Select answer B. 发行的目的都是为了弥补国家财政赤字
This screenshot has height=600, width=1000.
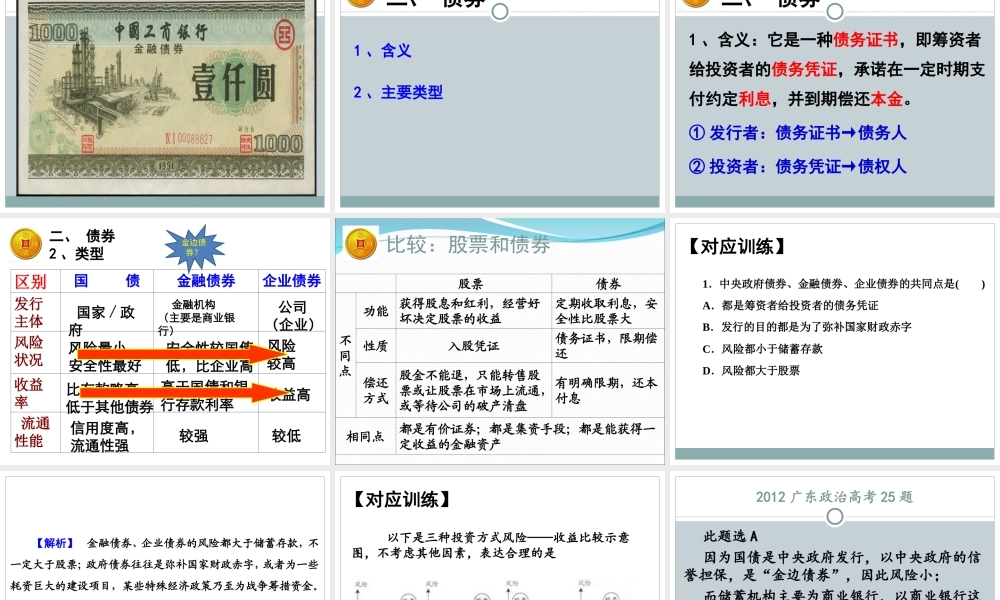(x=807, y=327)
